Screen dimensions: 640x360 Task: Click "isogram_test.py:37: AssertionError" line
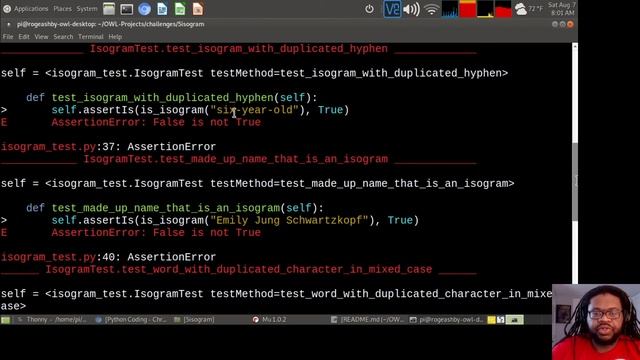[x=109, y=147]
